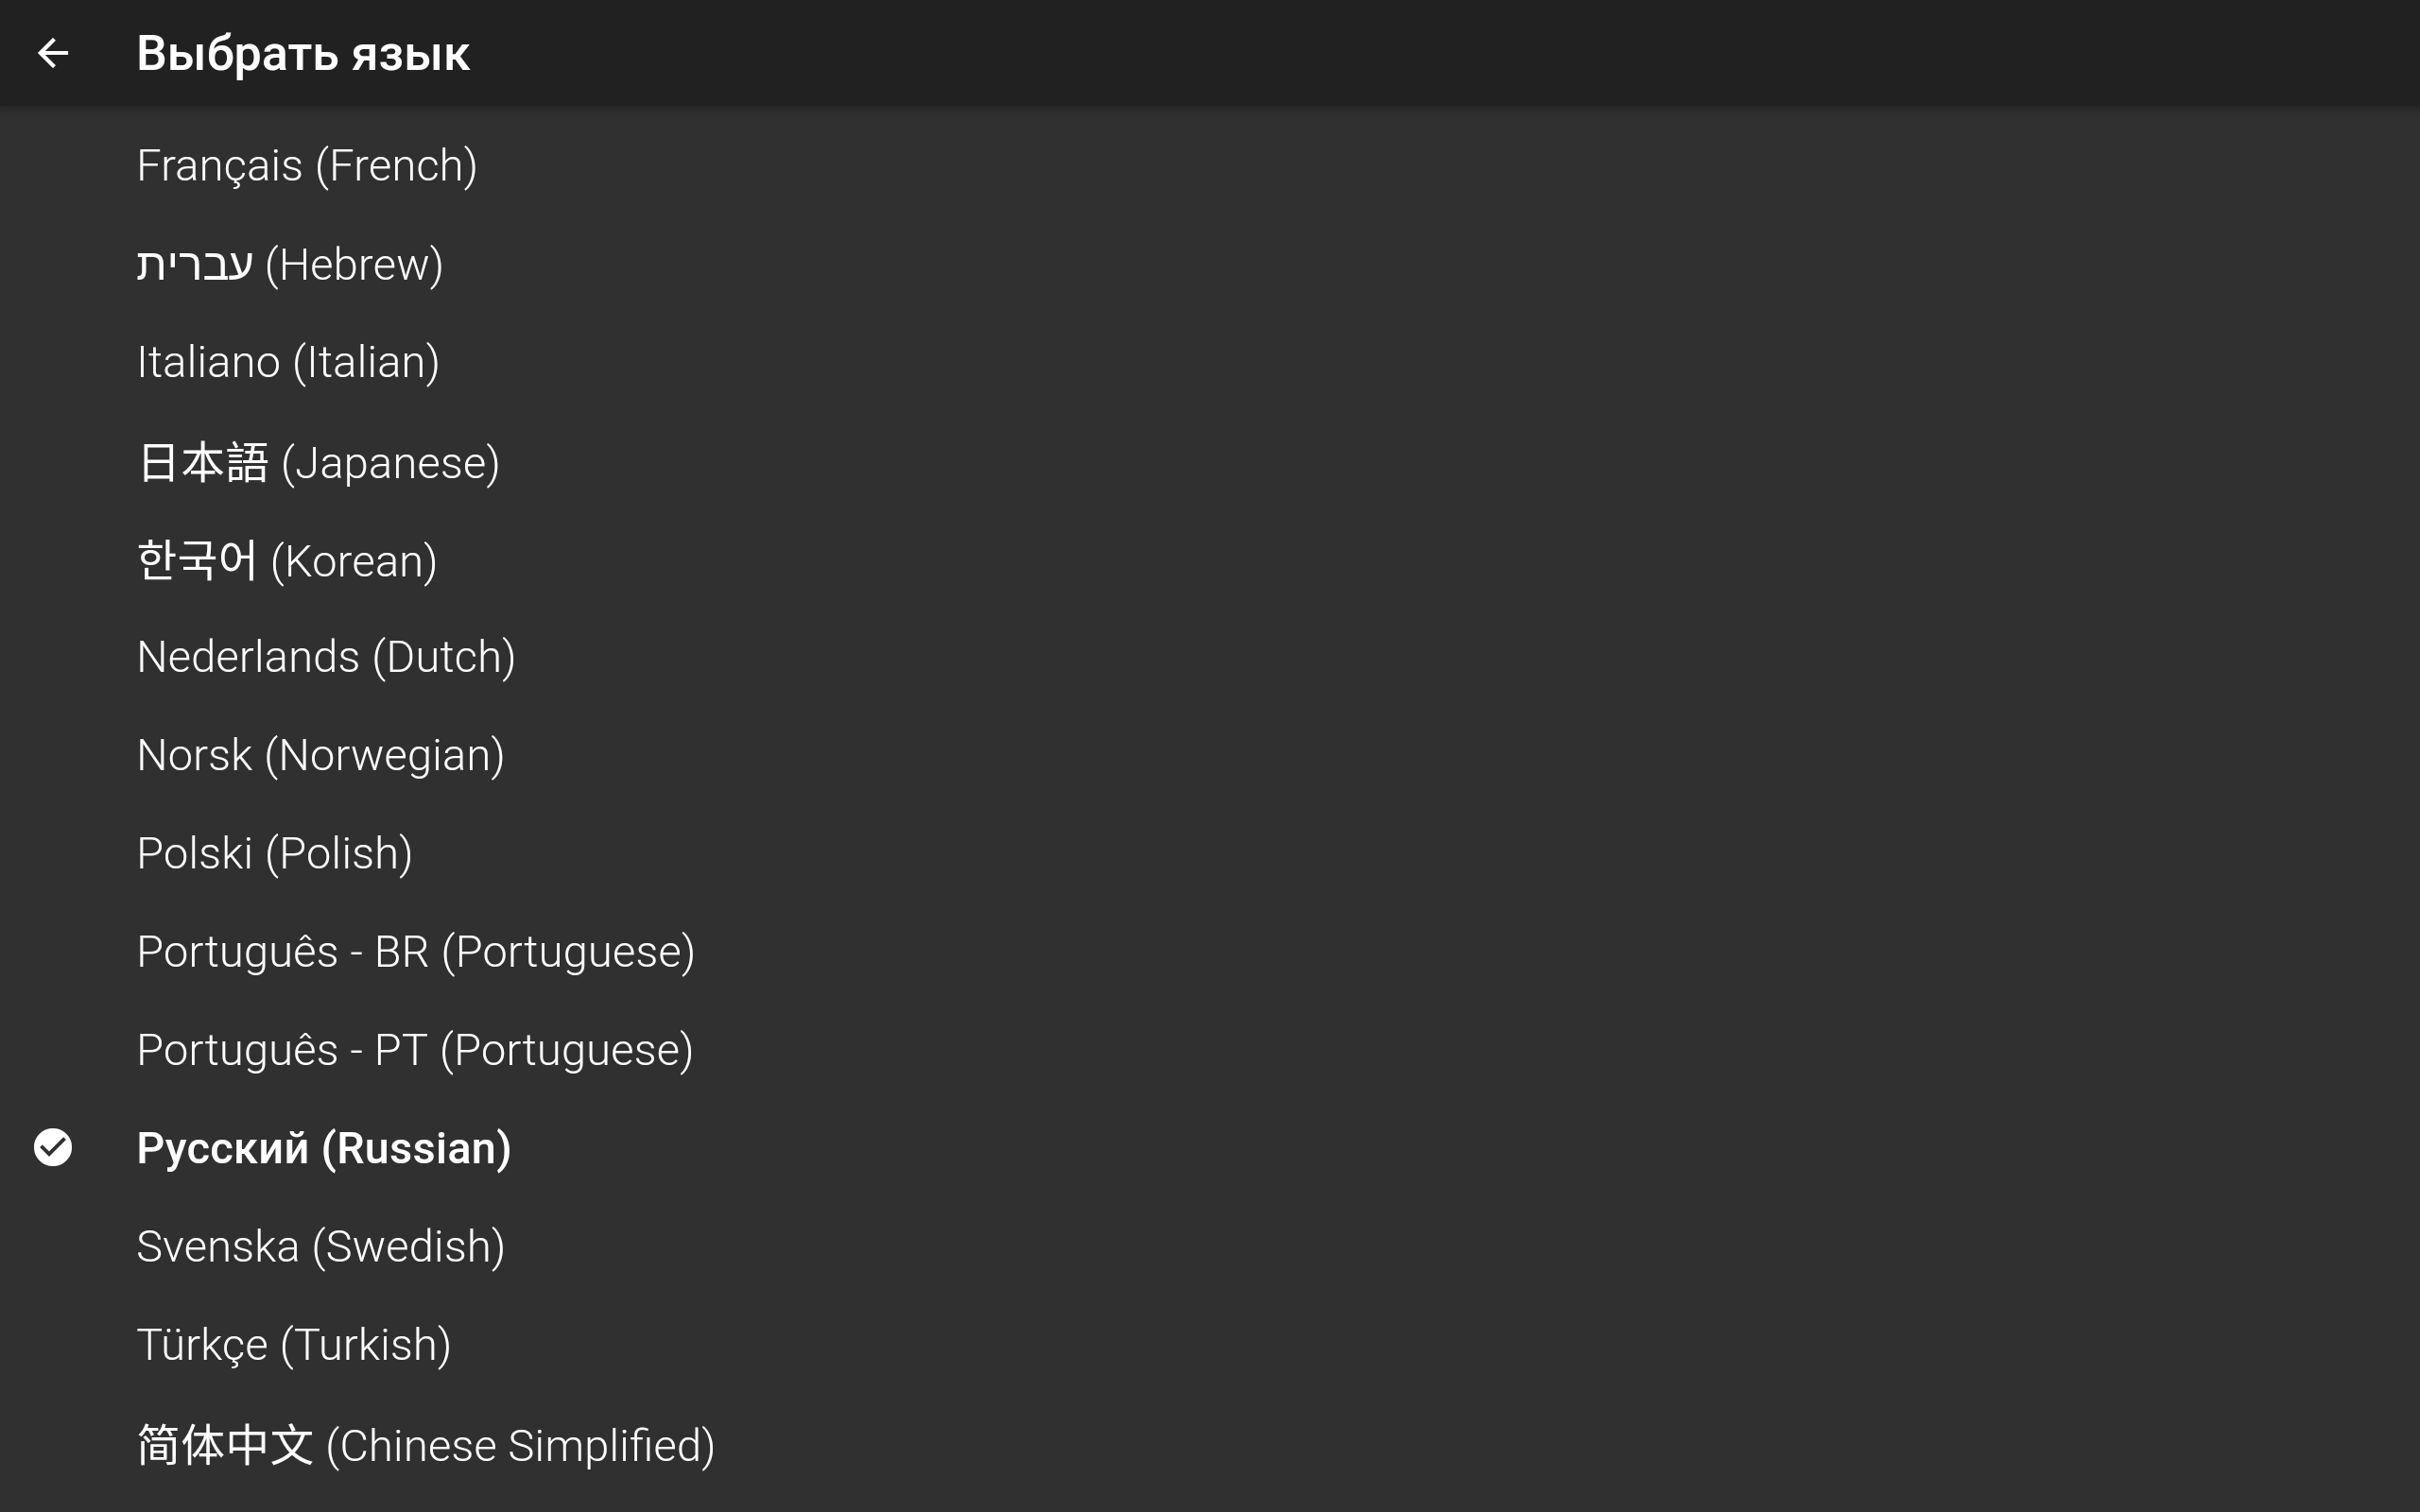Switch language to Korean
Viewport: 2420px width, 1512px height.
click(287, 561)
